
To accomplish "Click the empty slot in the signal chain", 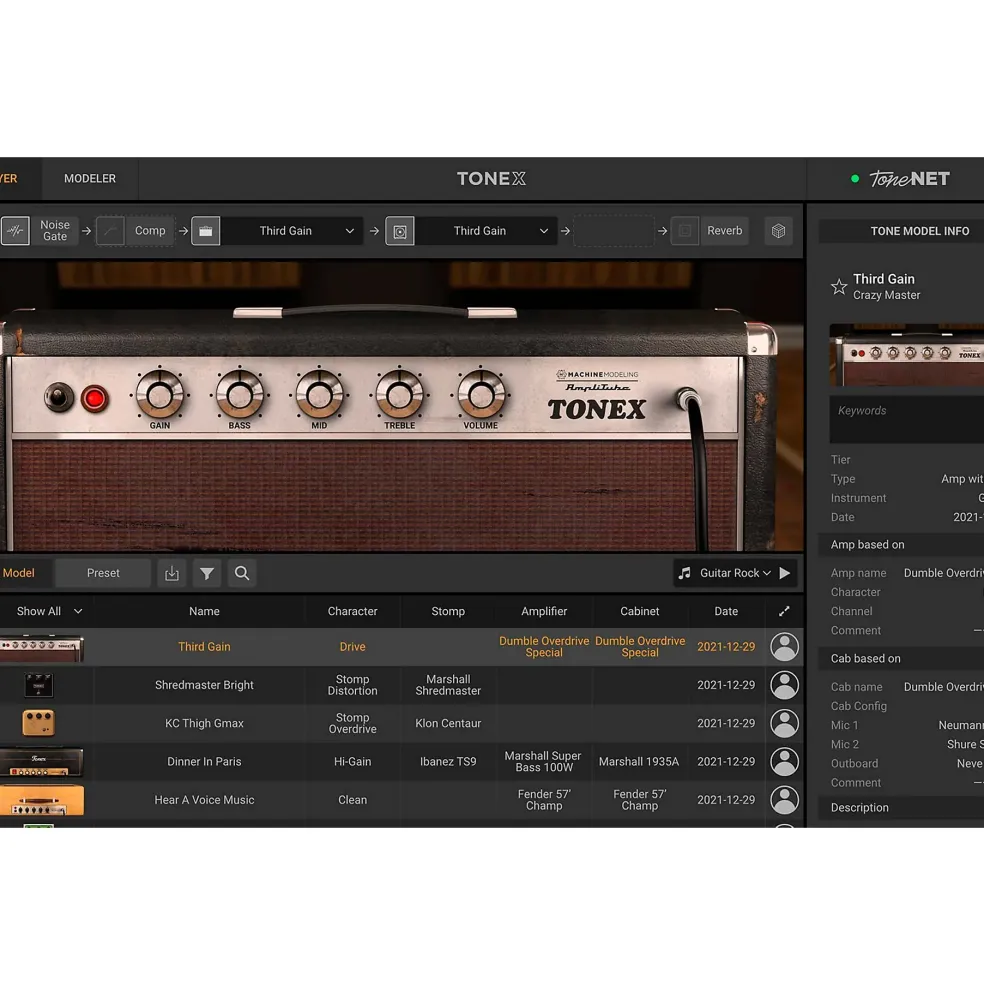I will click(614, 231).
